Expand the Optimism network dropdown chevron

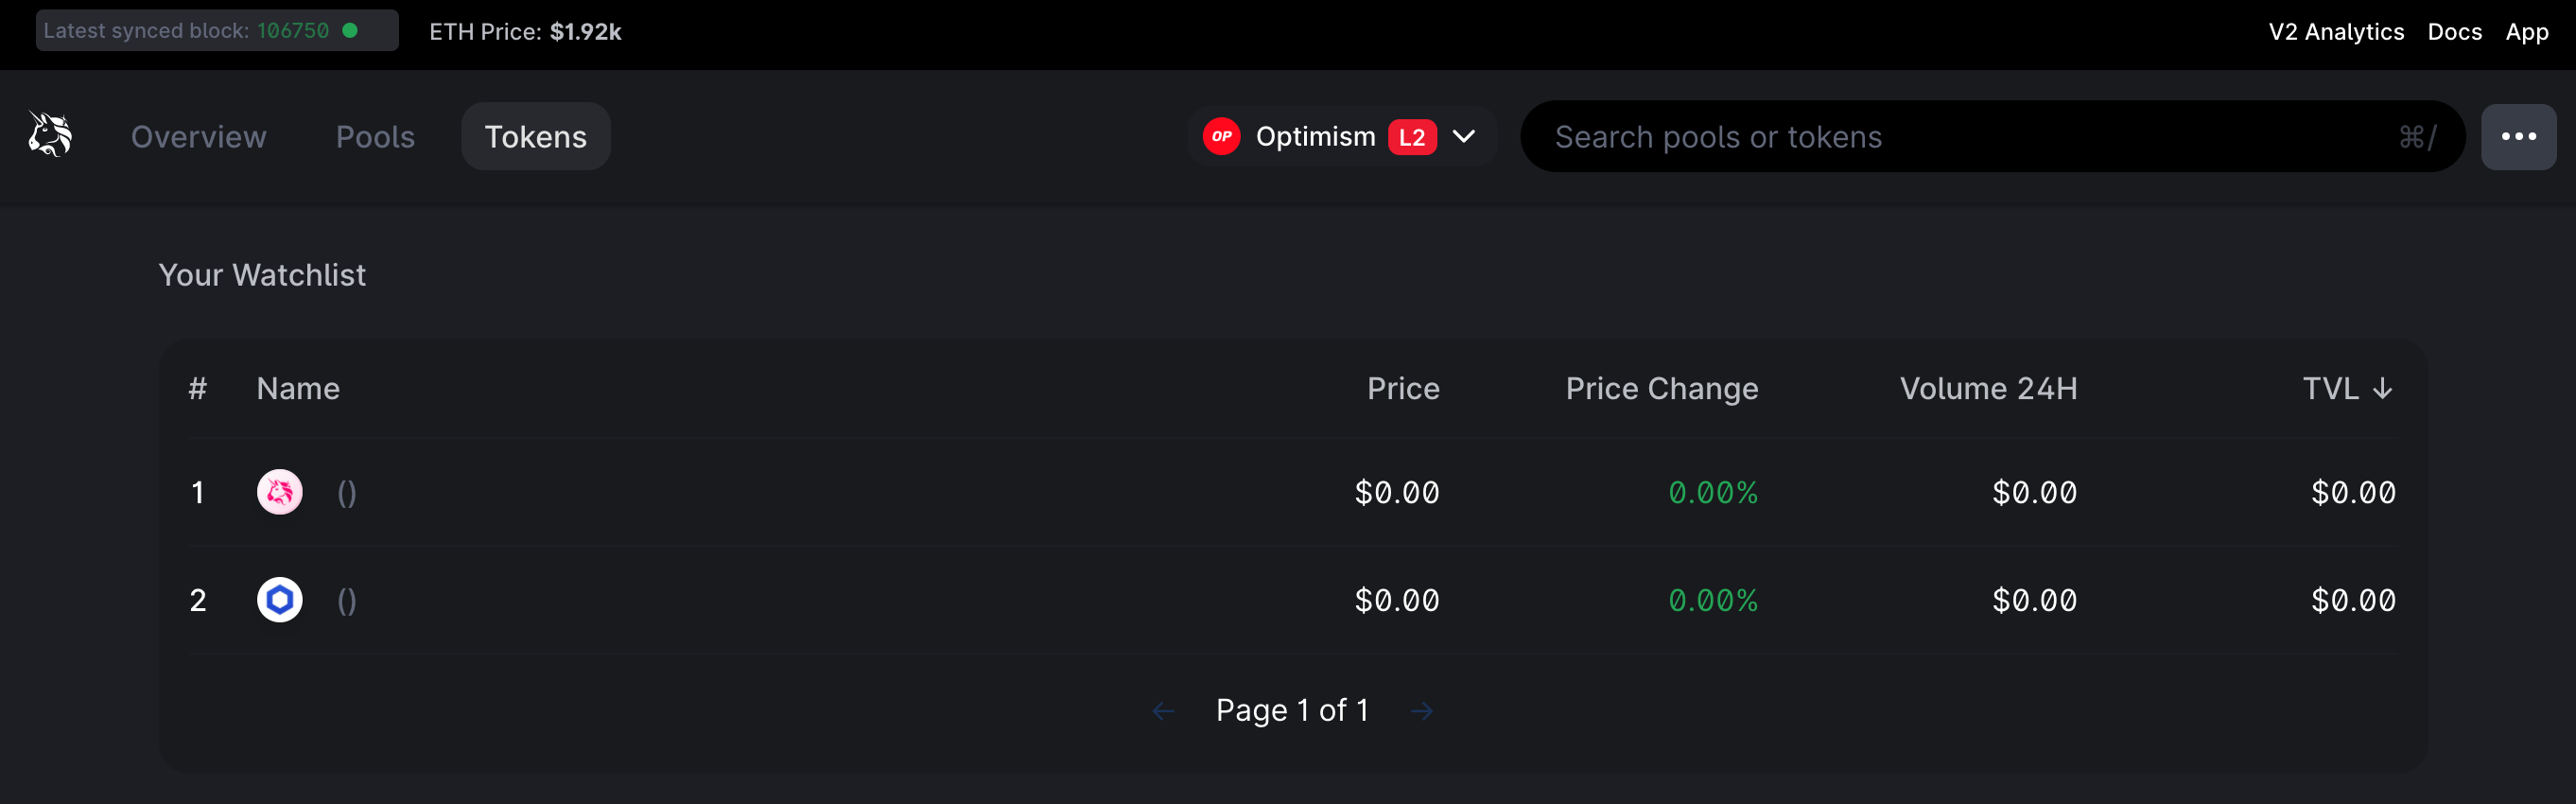tap(1464, 137)
